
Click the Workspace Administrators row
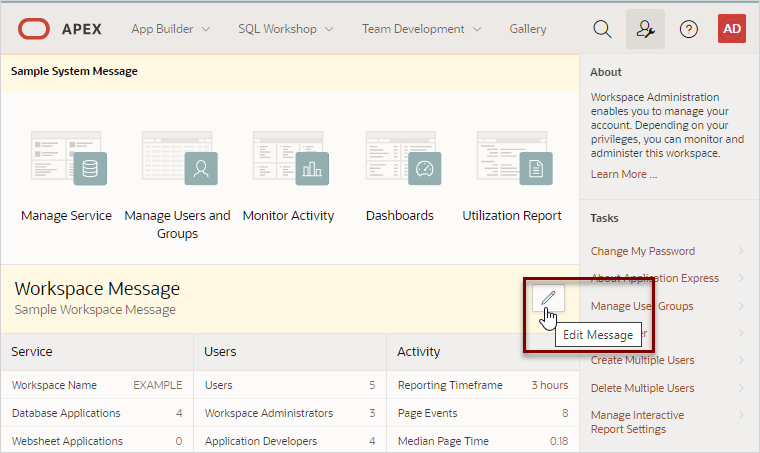[290, 413]
